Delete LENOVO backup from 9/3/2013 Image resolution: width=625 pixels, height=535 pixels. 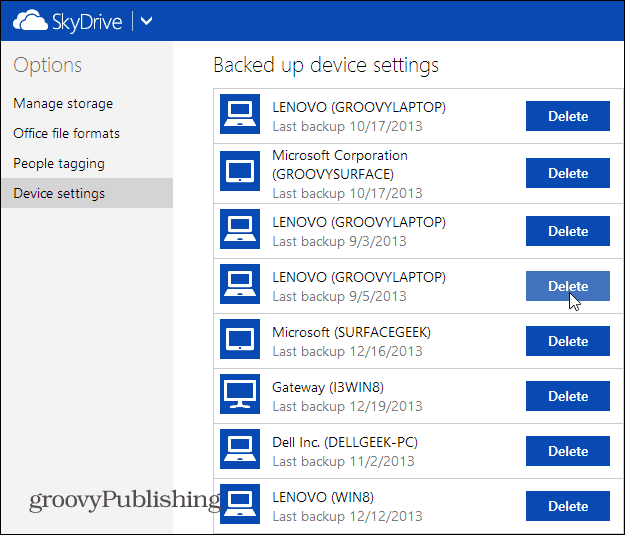(568, 231)
